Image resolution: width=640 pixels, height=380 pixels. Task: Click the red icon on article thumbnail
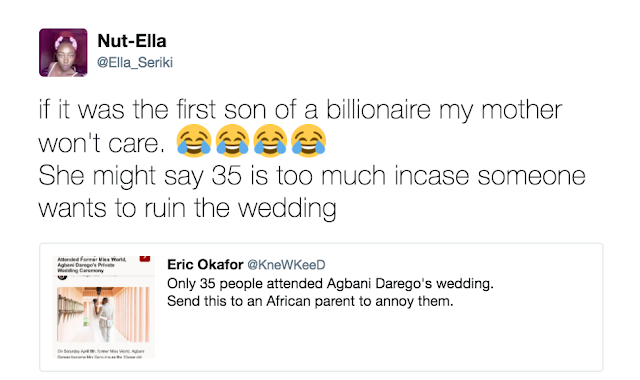coord(145,258)
